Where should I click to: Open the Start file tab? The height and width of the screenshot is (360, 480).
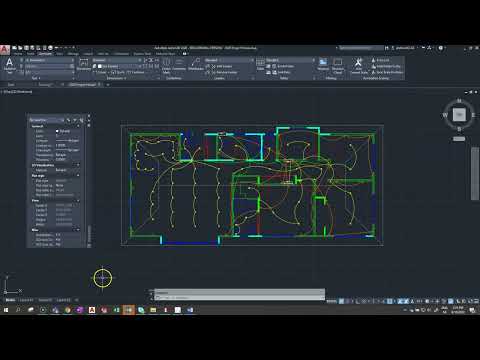[x=11, y=85]
